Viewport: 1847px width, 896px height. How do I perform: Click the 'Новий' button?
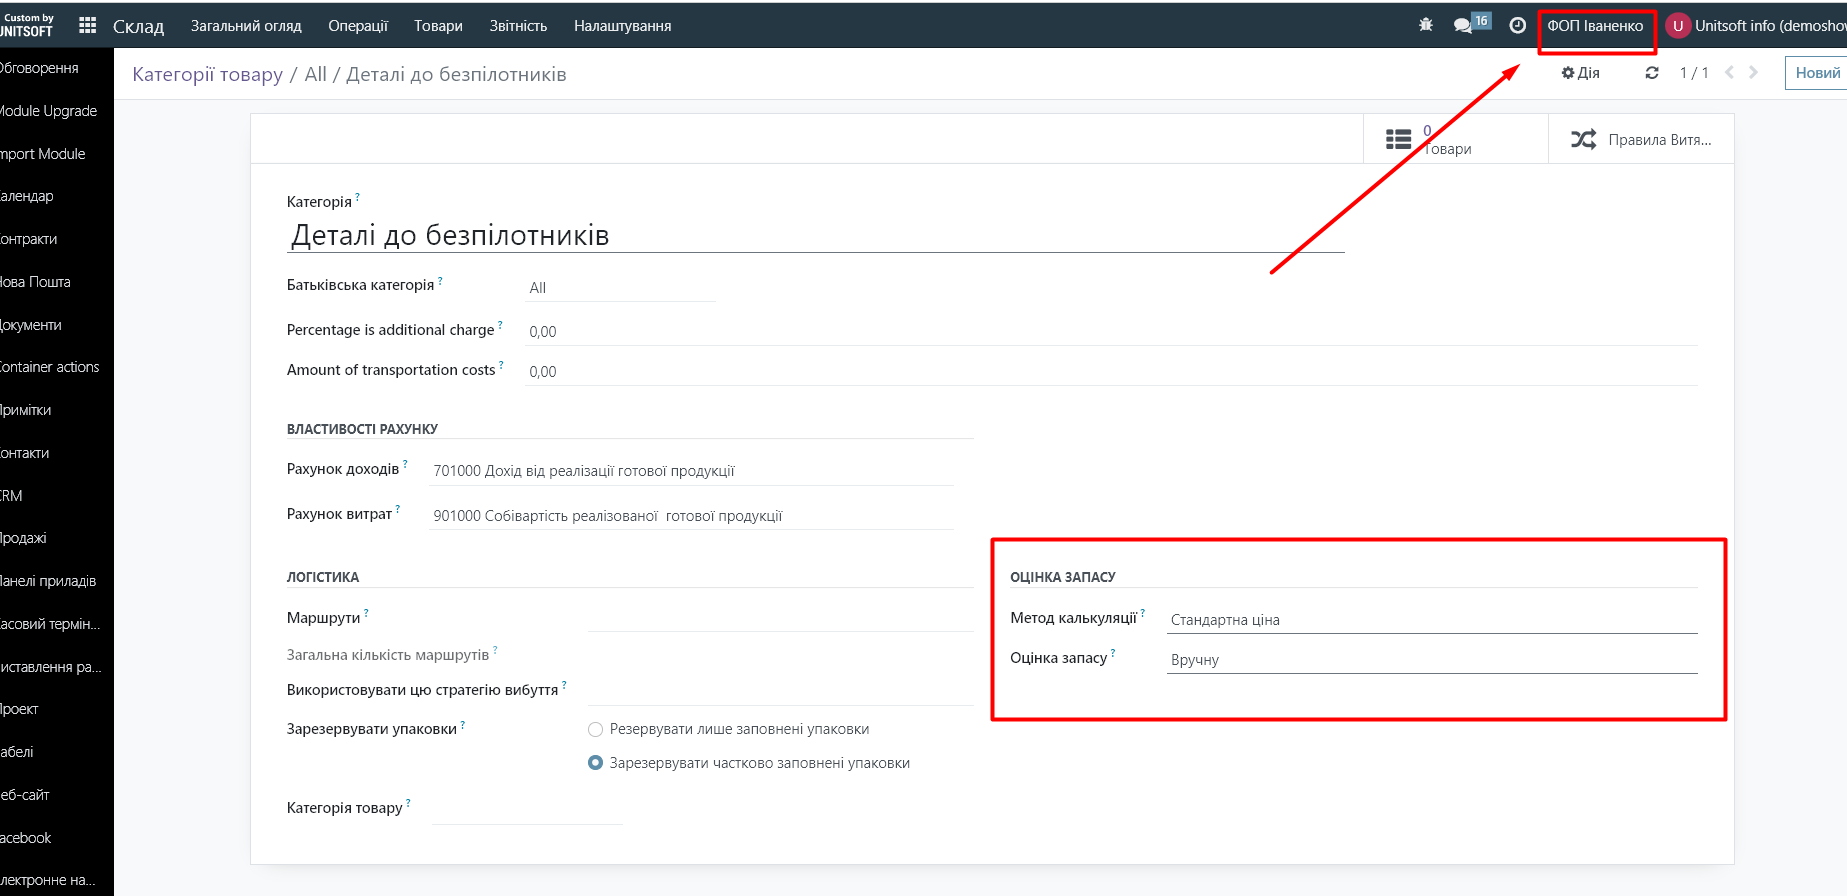point(1816,73)
